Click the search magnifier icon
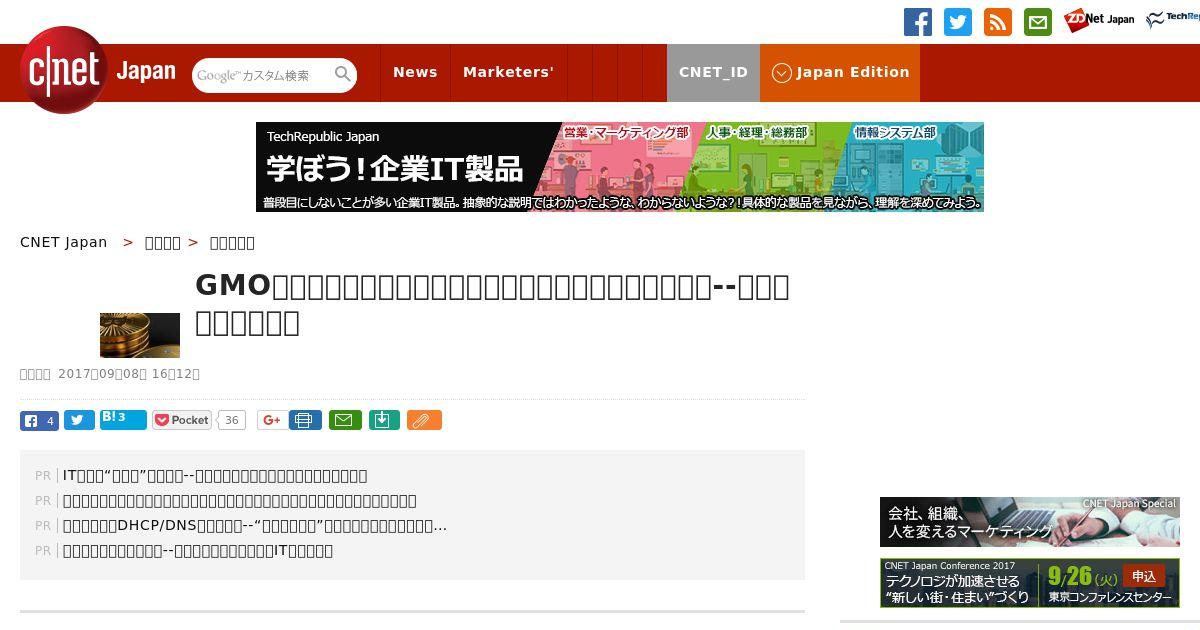The image size is (1200, 630). [343, 74]
